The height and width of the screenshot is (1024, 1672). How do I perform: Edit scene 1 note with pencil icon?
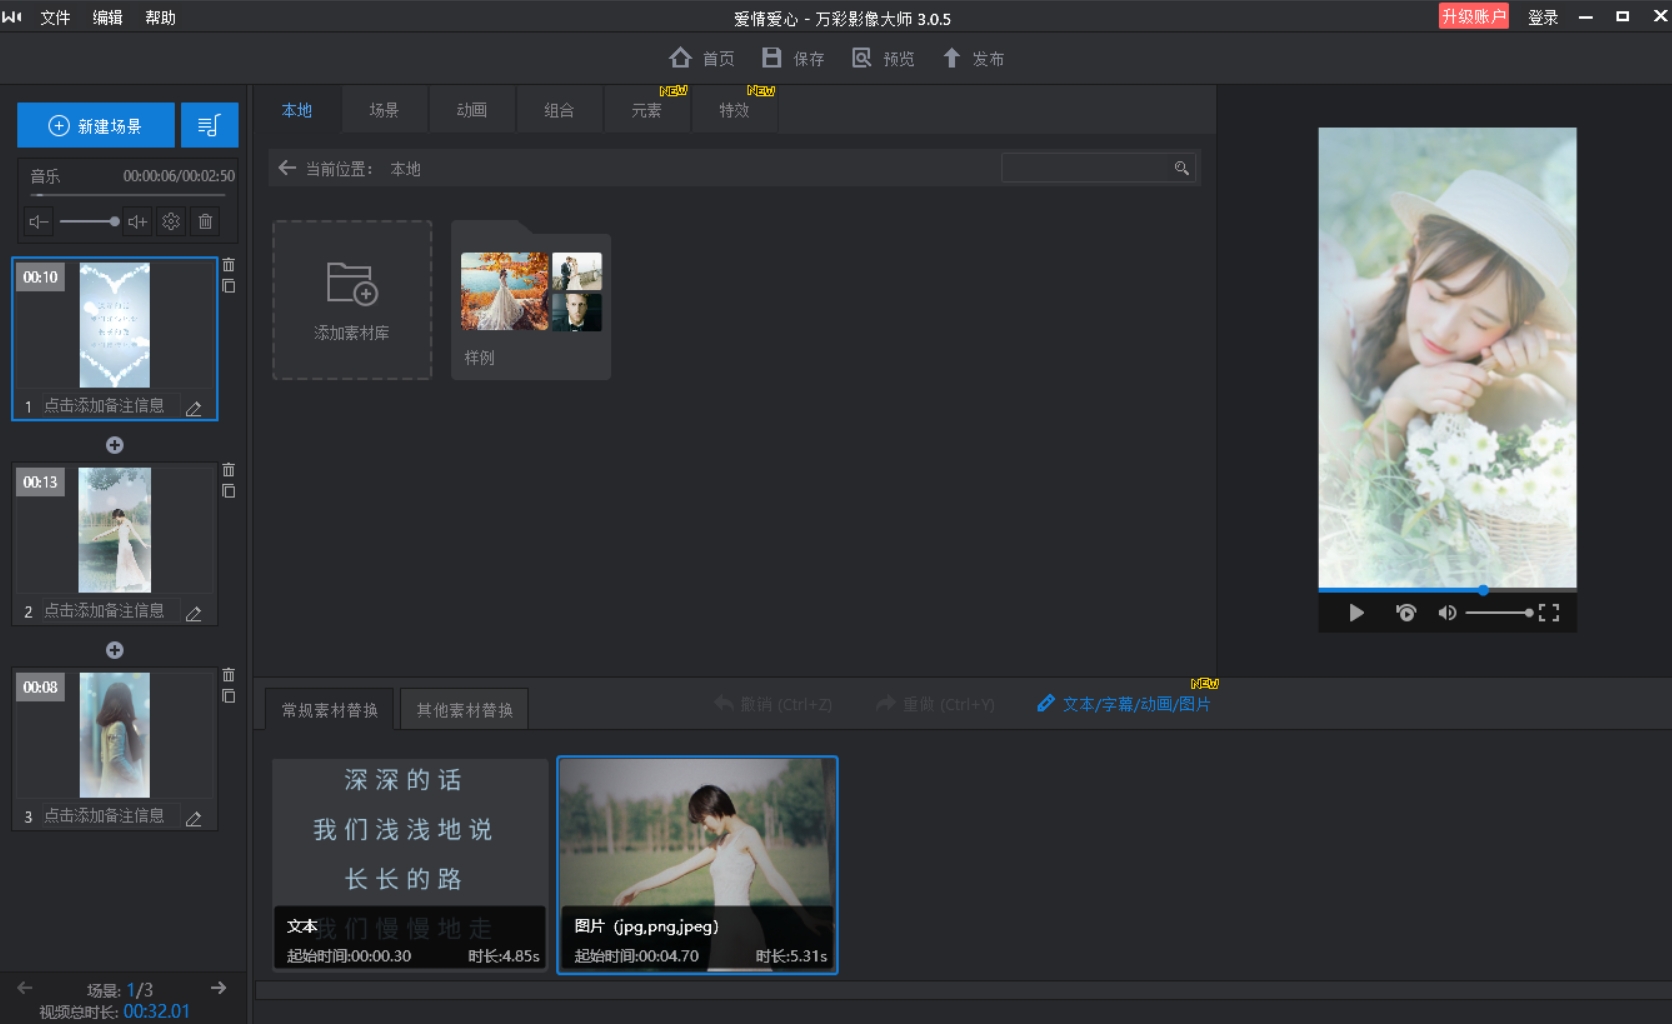pos(194,408)
